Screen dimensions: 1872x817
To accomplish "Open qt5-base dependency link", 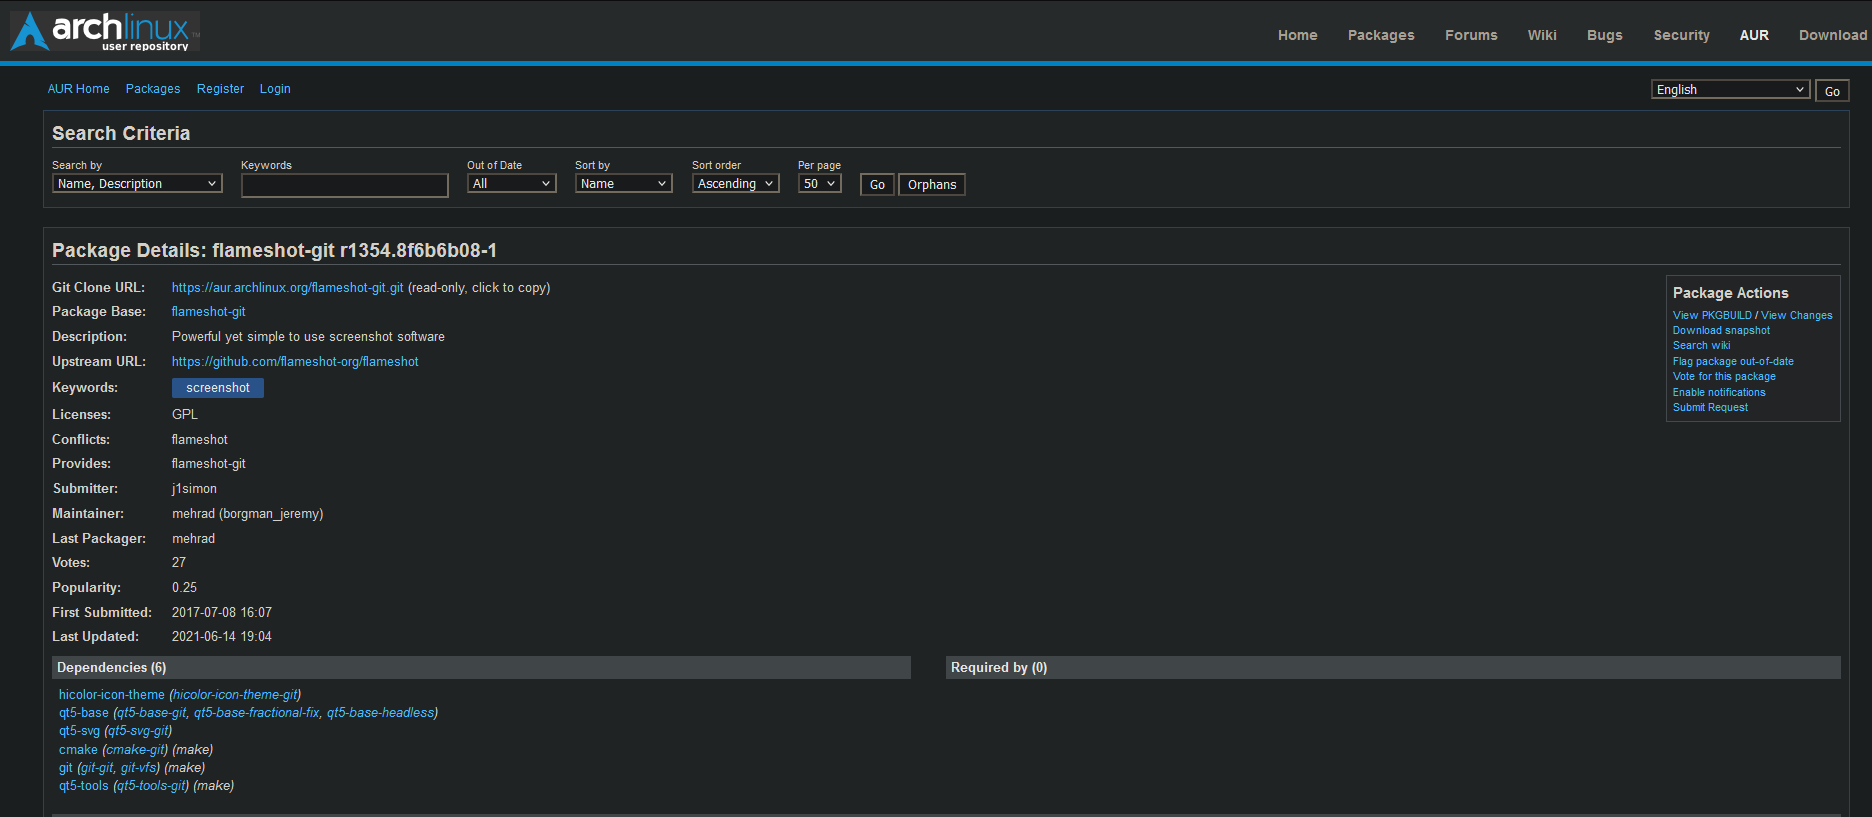I will [84, 713].
